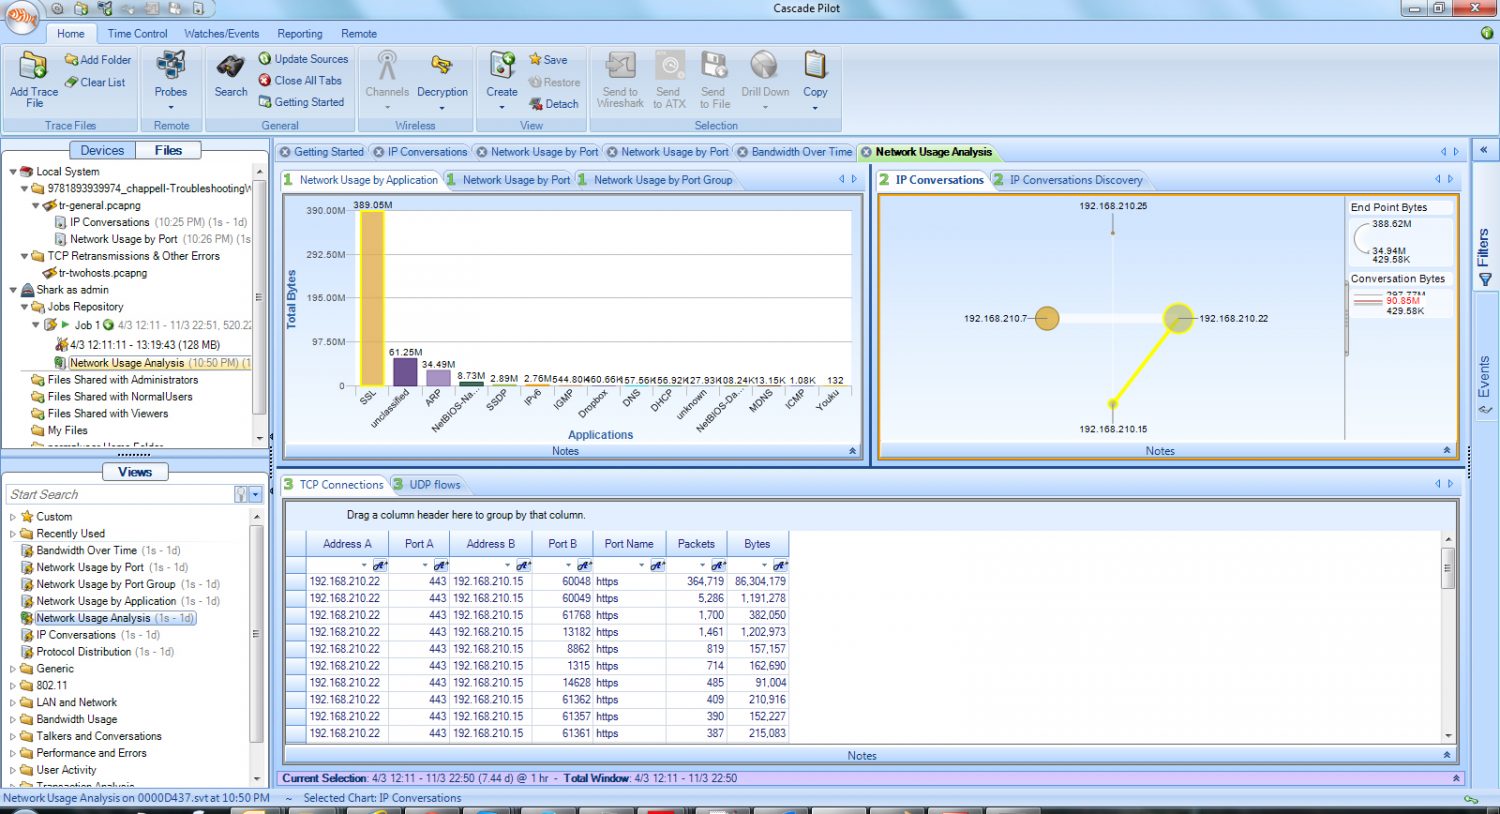Click the Cascade Pilot application orb

pos(22,15)
